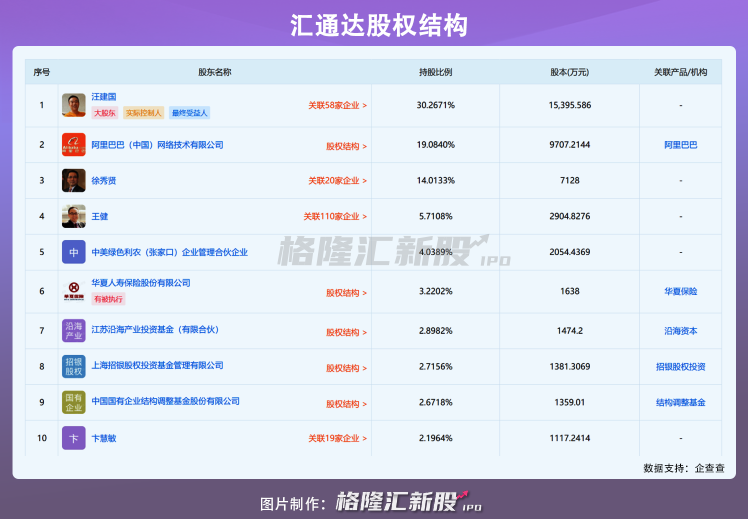Open shareholder 汪建国 name link
The image size is (748, 519).
pyautogui.click(x=104, y=97)
